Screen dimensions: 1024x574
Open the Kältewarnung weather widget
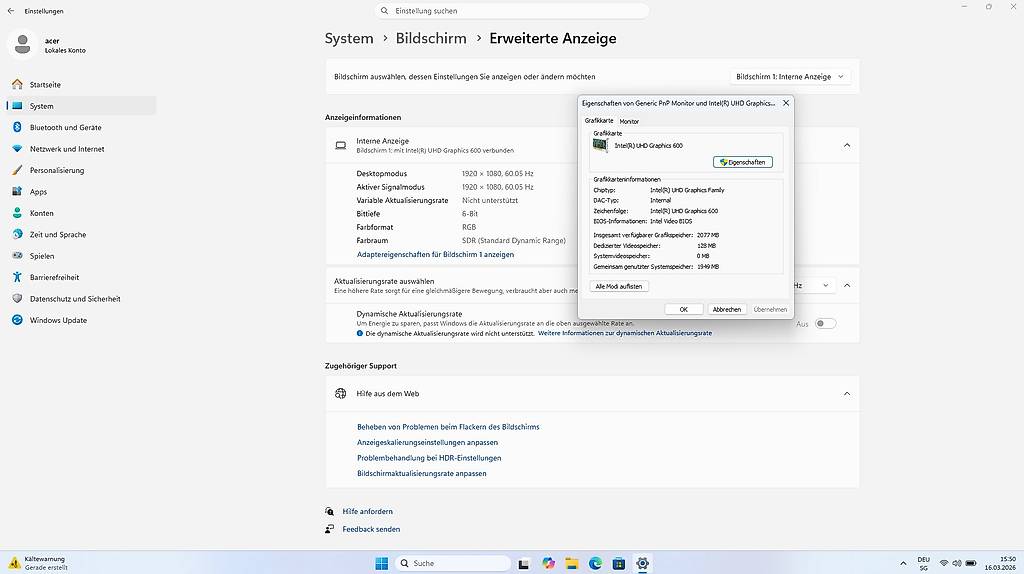[x=39, y=563]
